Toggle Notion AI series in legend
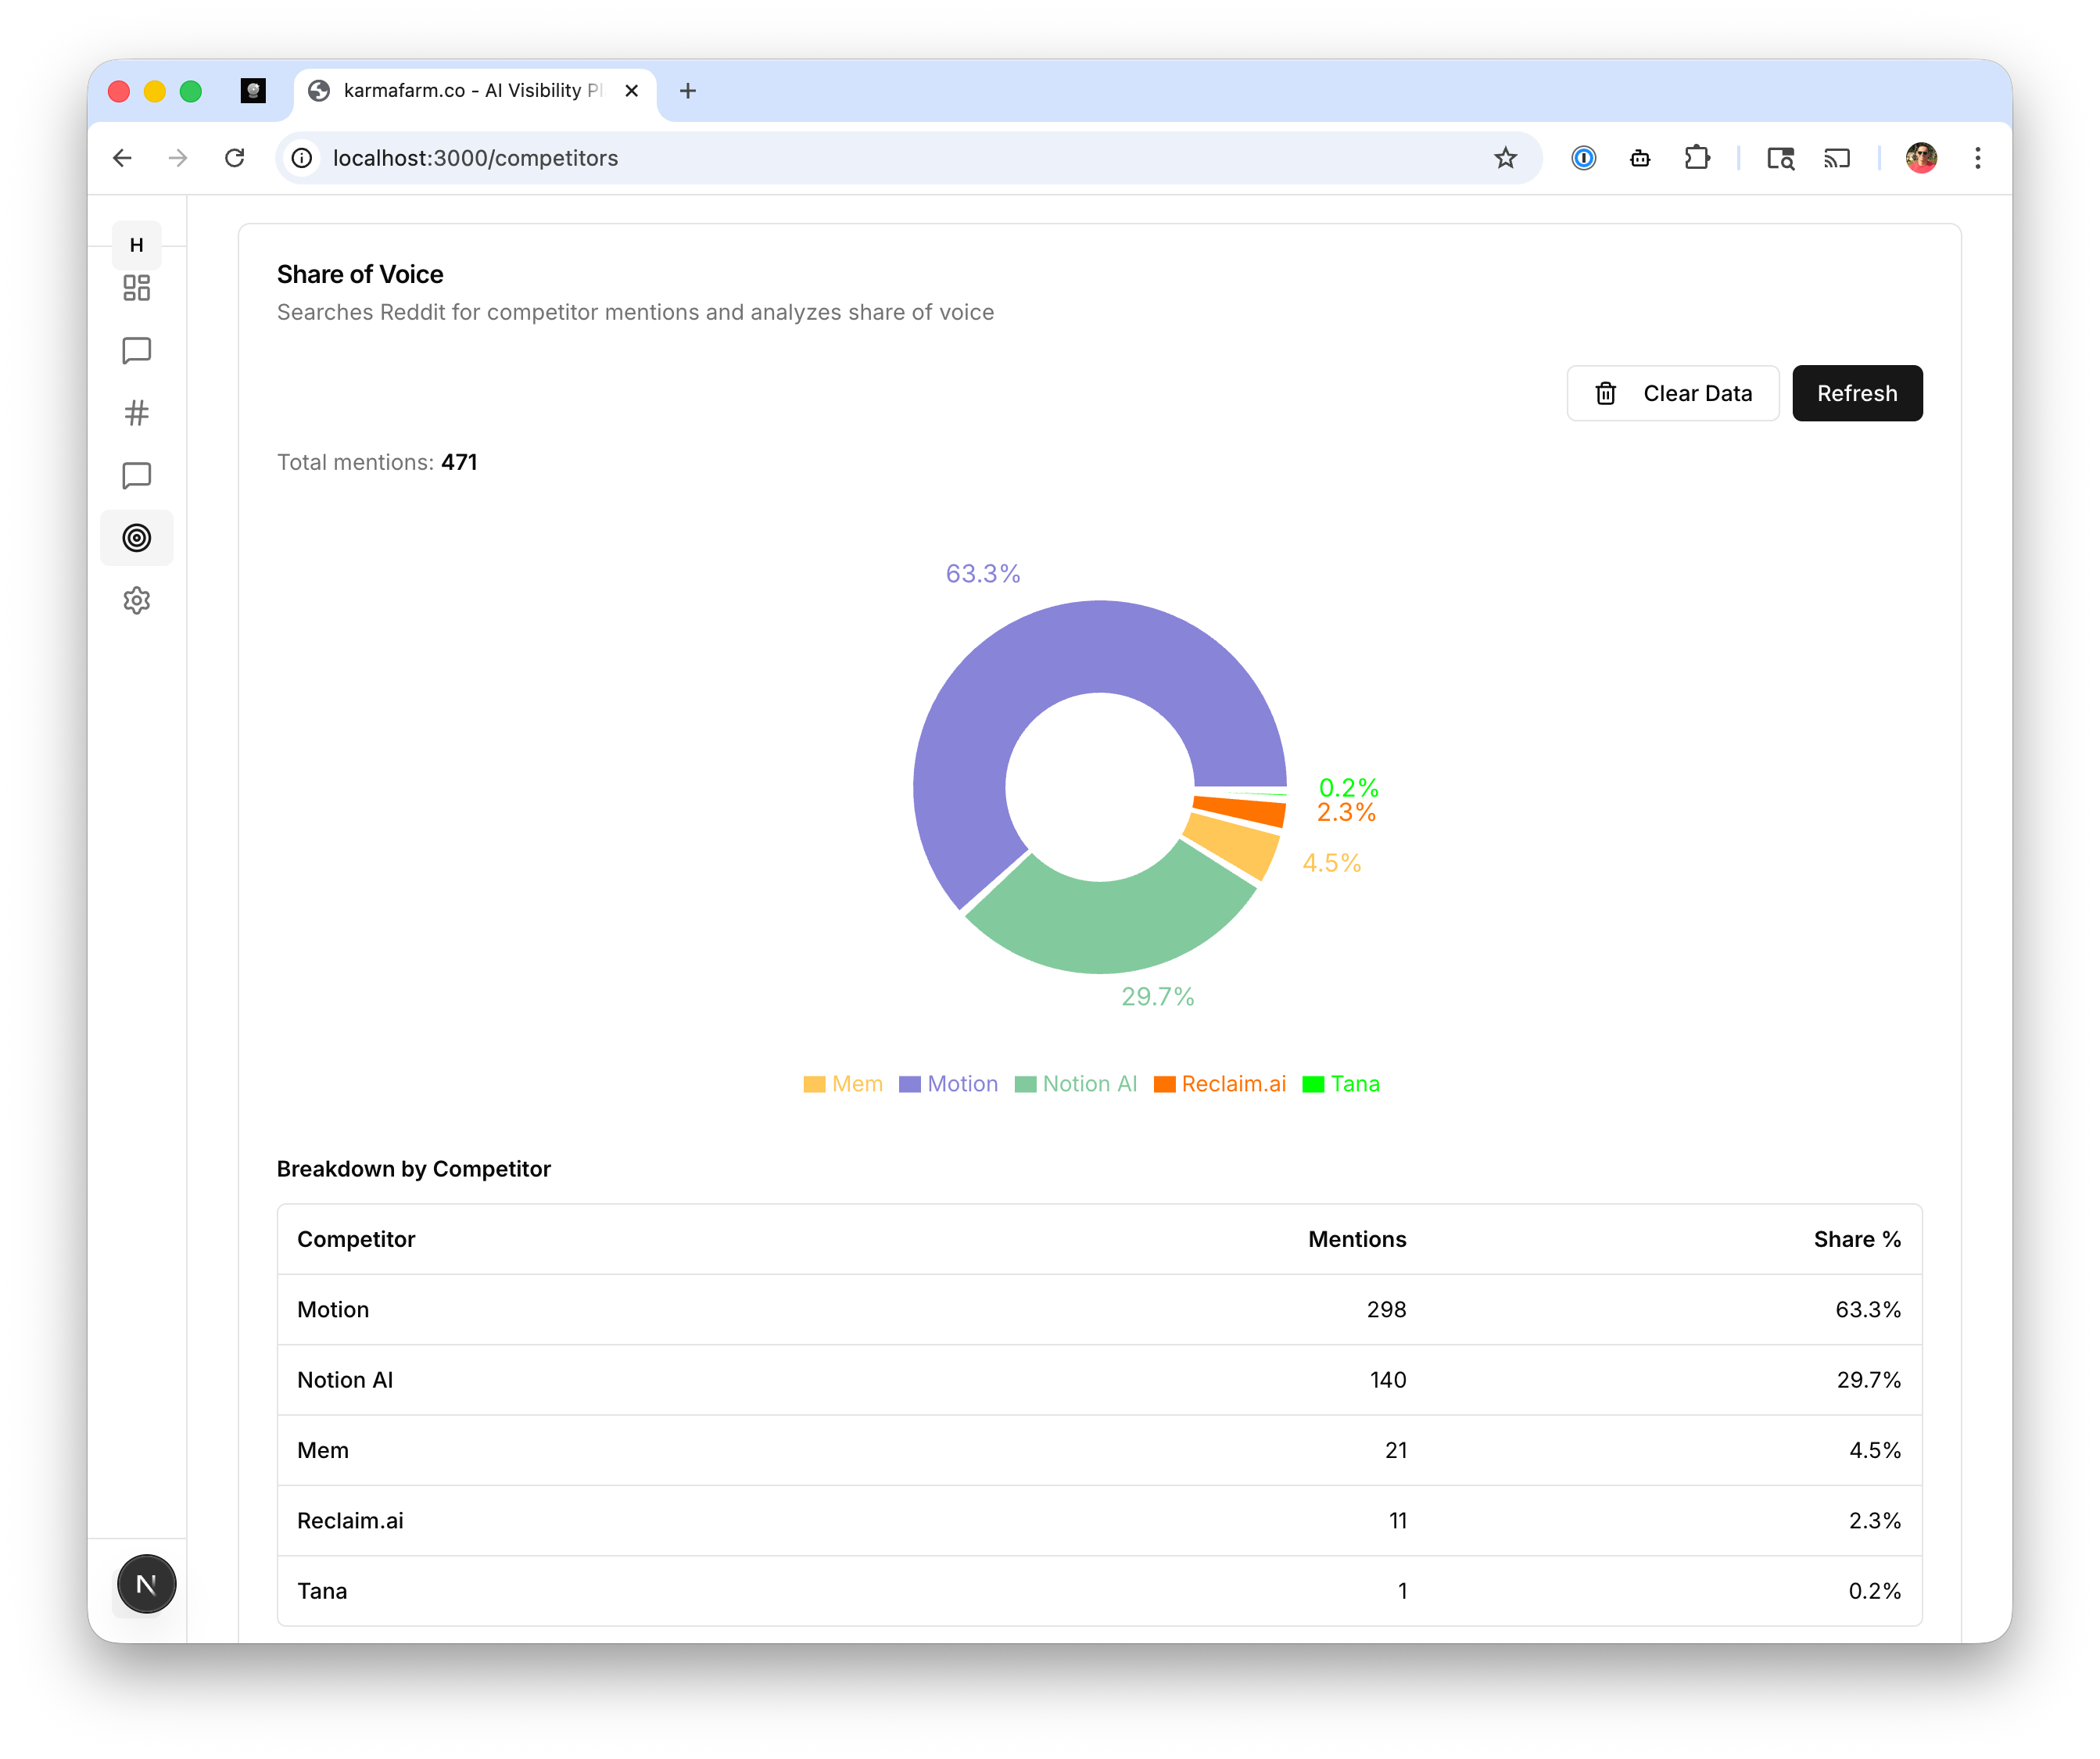Image resolution: width=2100 pixels, height=1759 pixels. coord(1076,1084)
